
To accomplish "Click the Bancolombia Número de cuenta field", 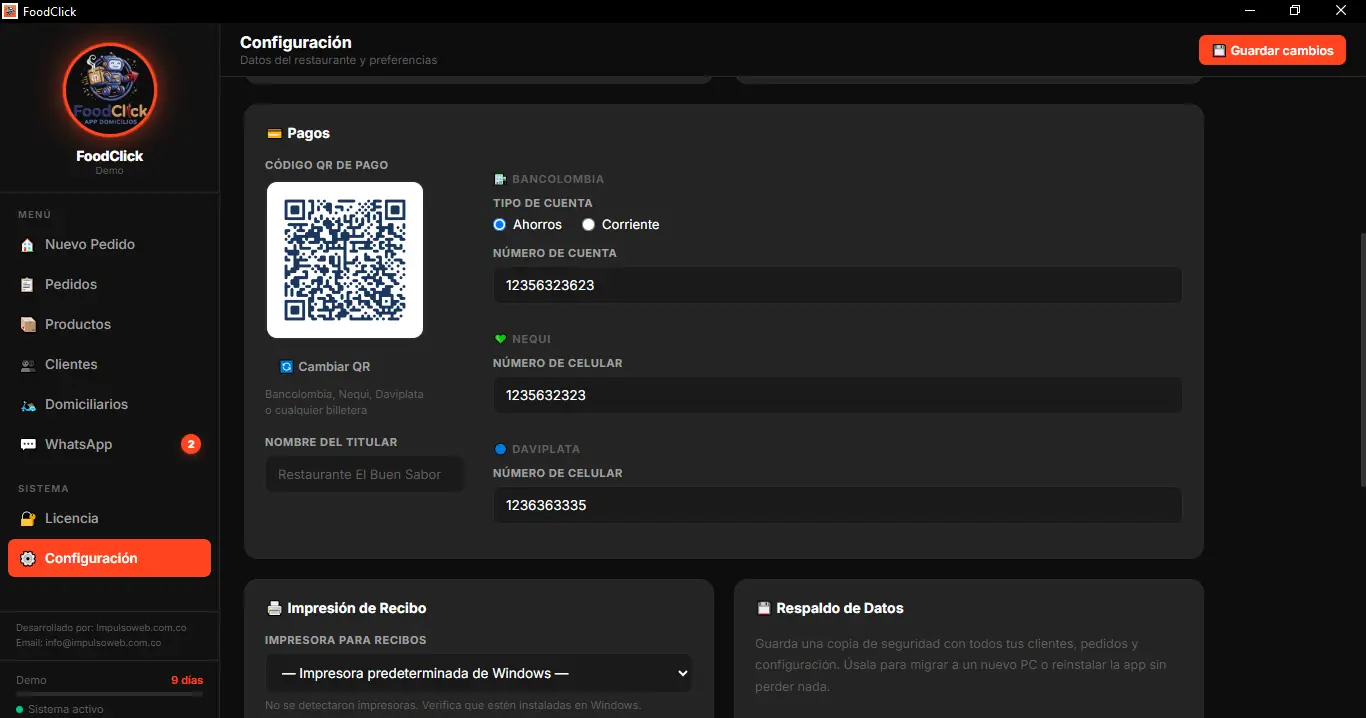I will [x=838, y=285].
